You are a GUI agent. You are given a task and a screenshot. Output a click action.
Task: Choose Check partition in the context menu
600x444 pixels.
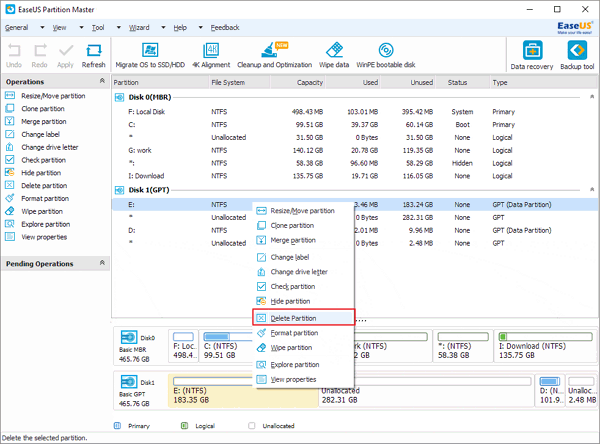coord(292,287)
